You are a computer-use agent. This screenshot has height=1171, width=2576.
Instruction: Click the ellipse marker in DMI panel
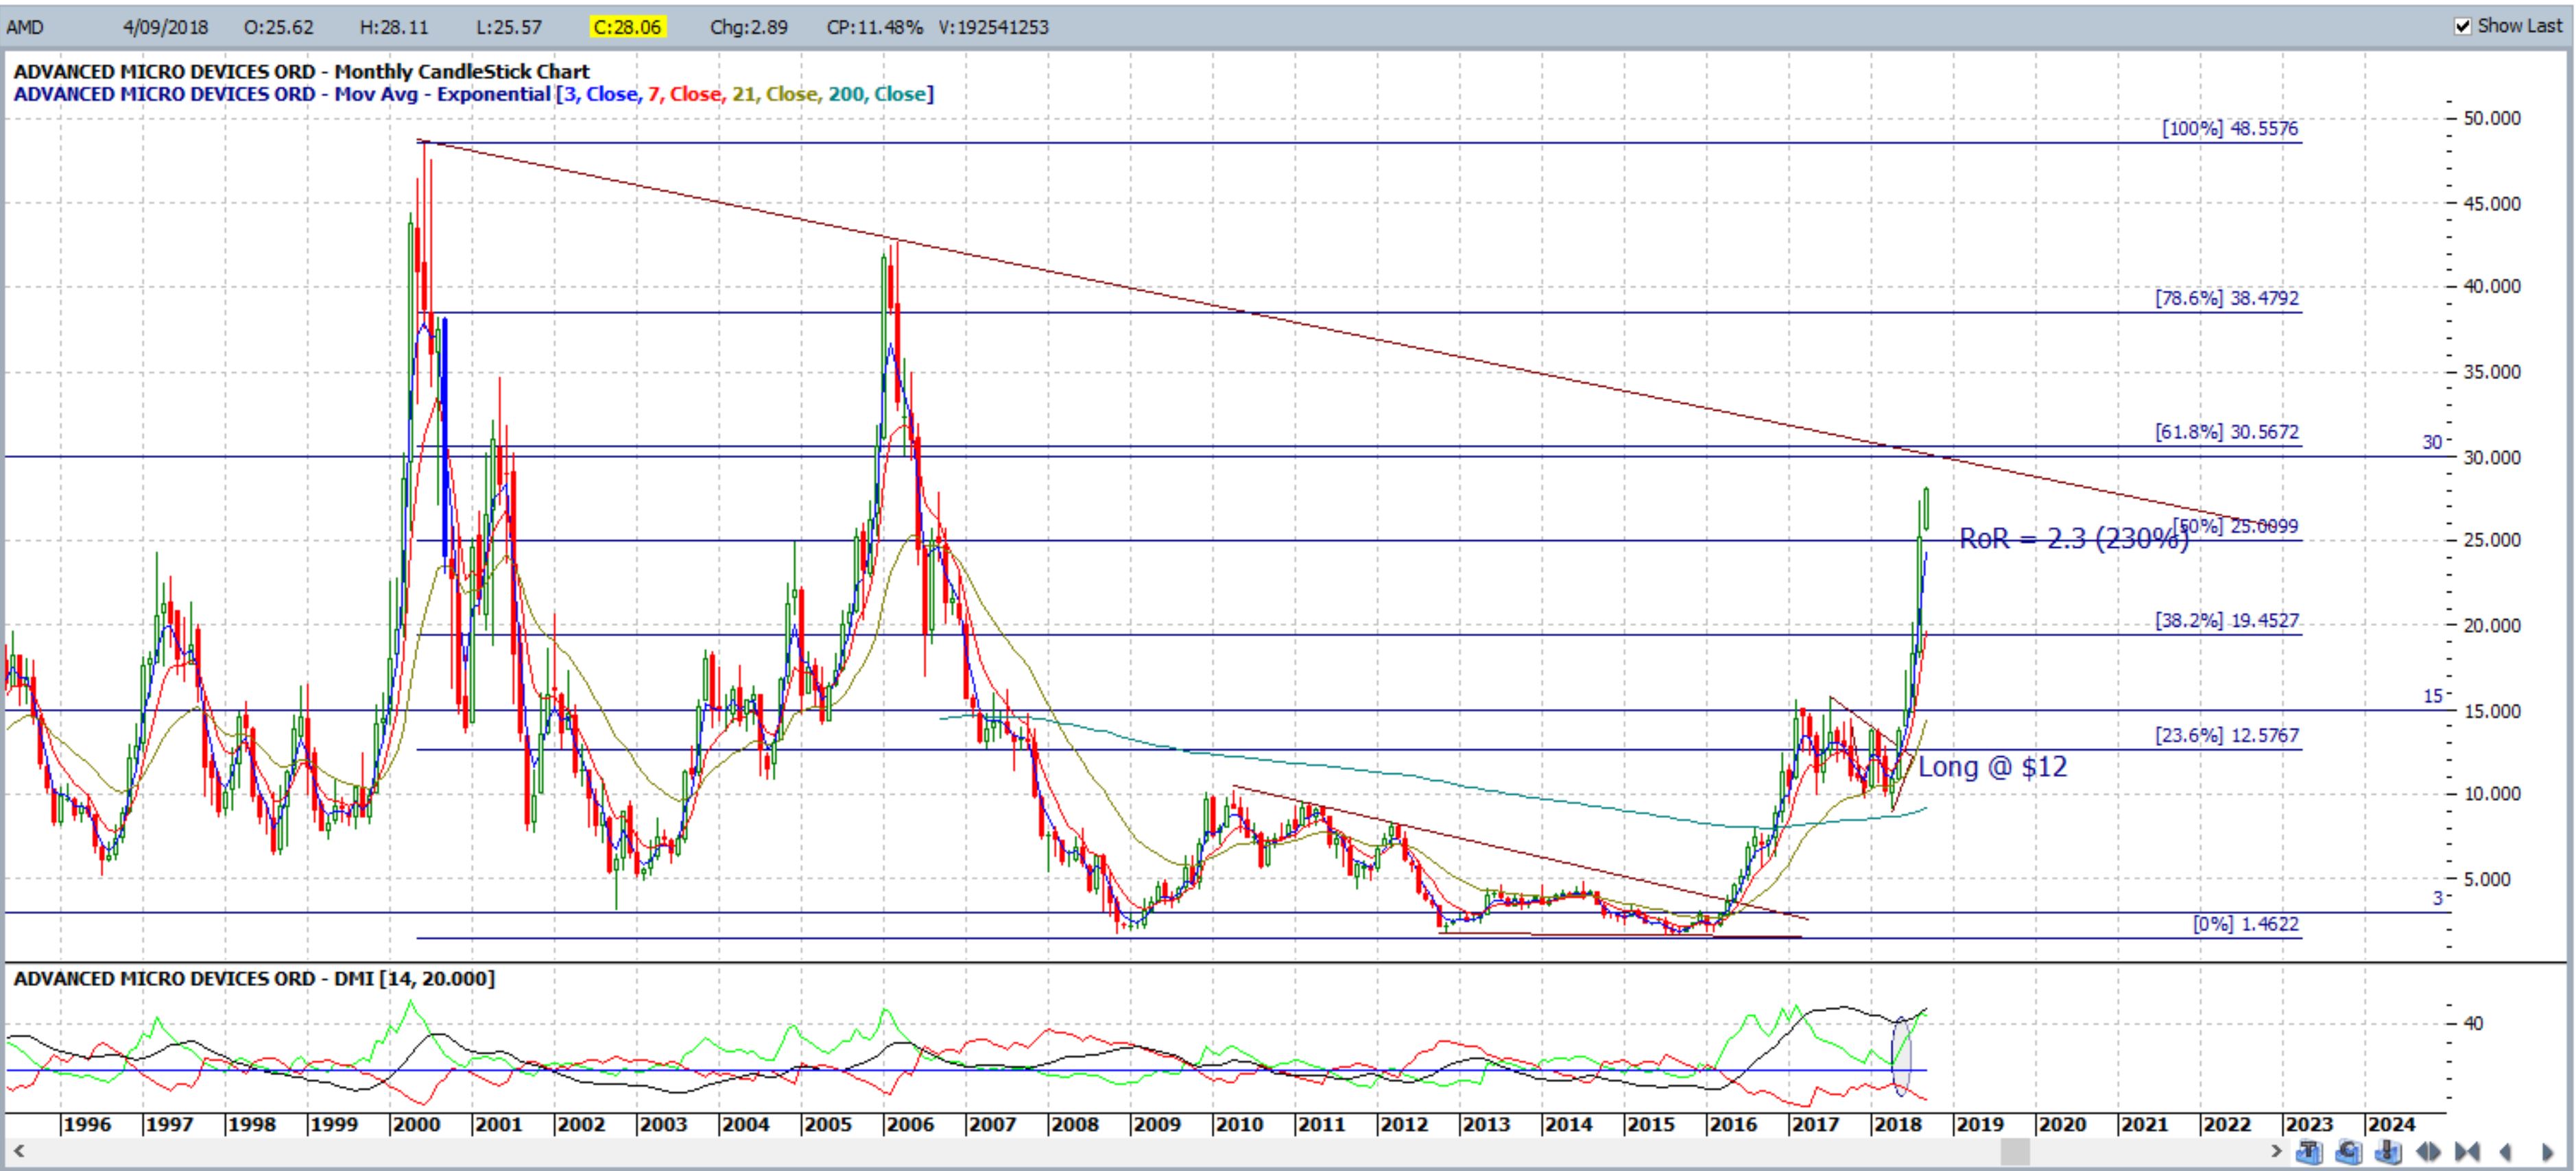coord(1902,1057)
